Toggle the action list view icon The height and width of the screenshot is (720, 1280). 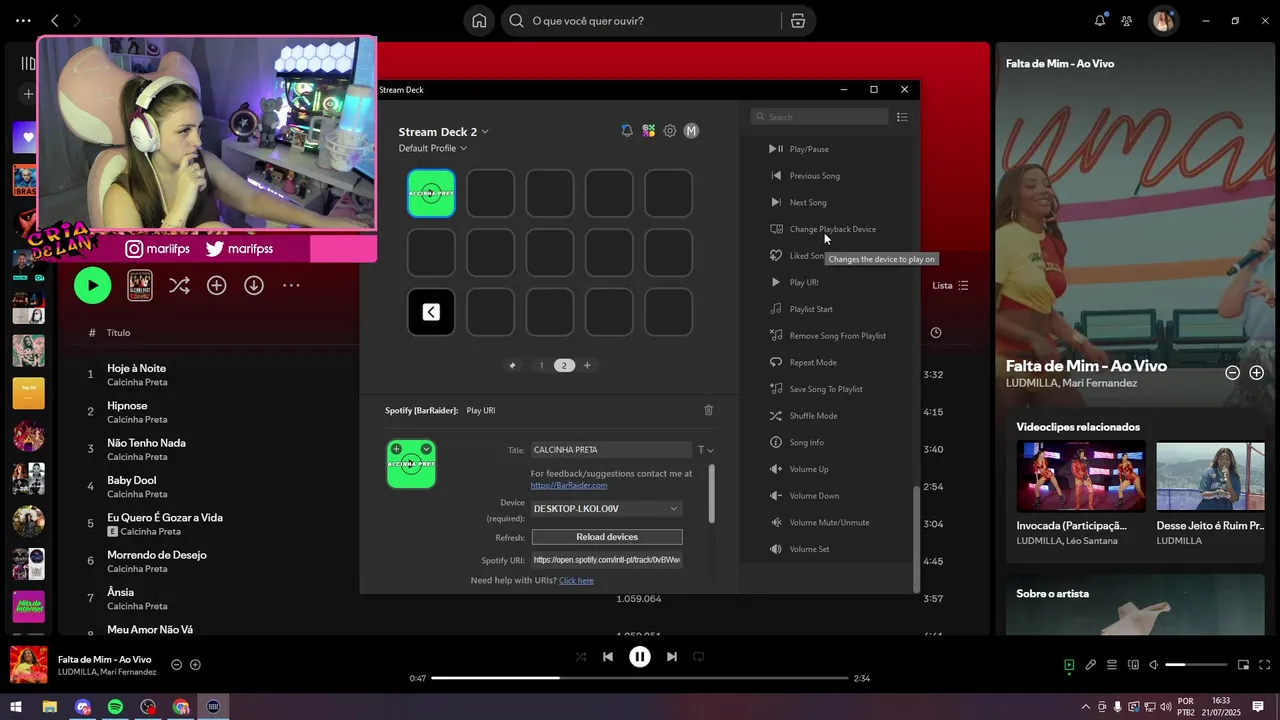pos(902,117)
